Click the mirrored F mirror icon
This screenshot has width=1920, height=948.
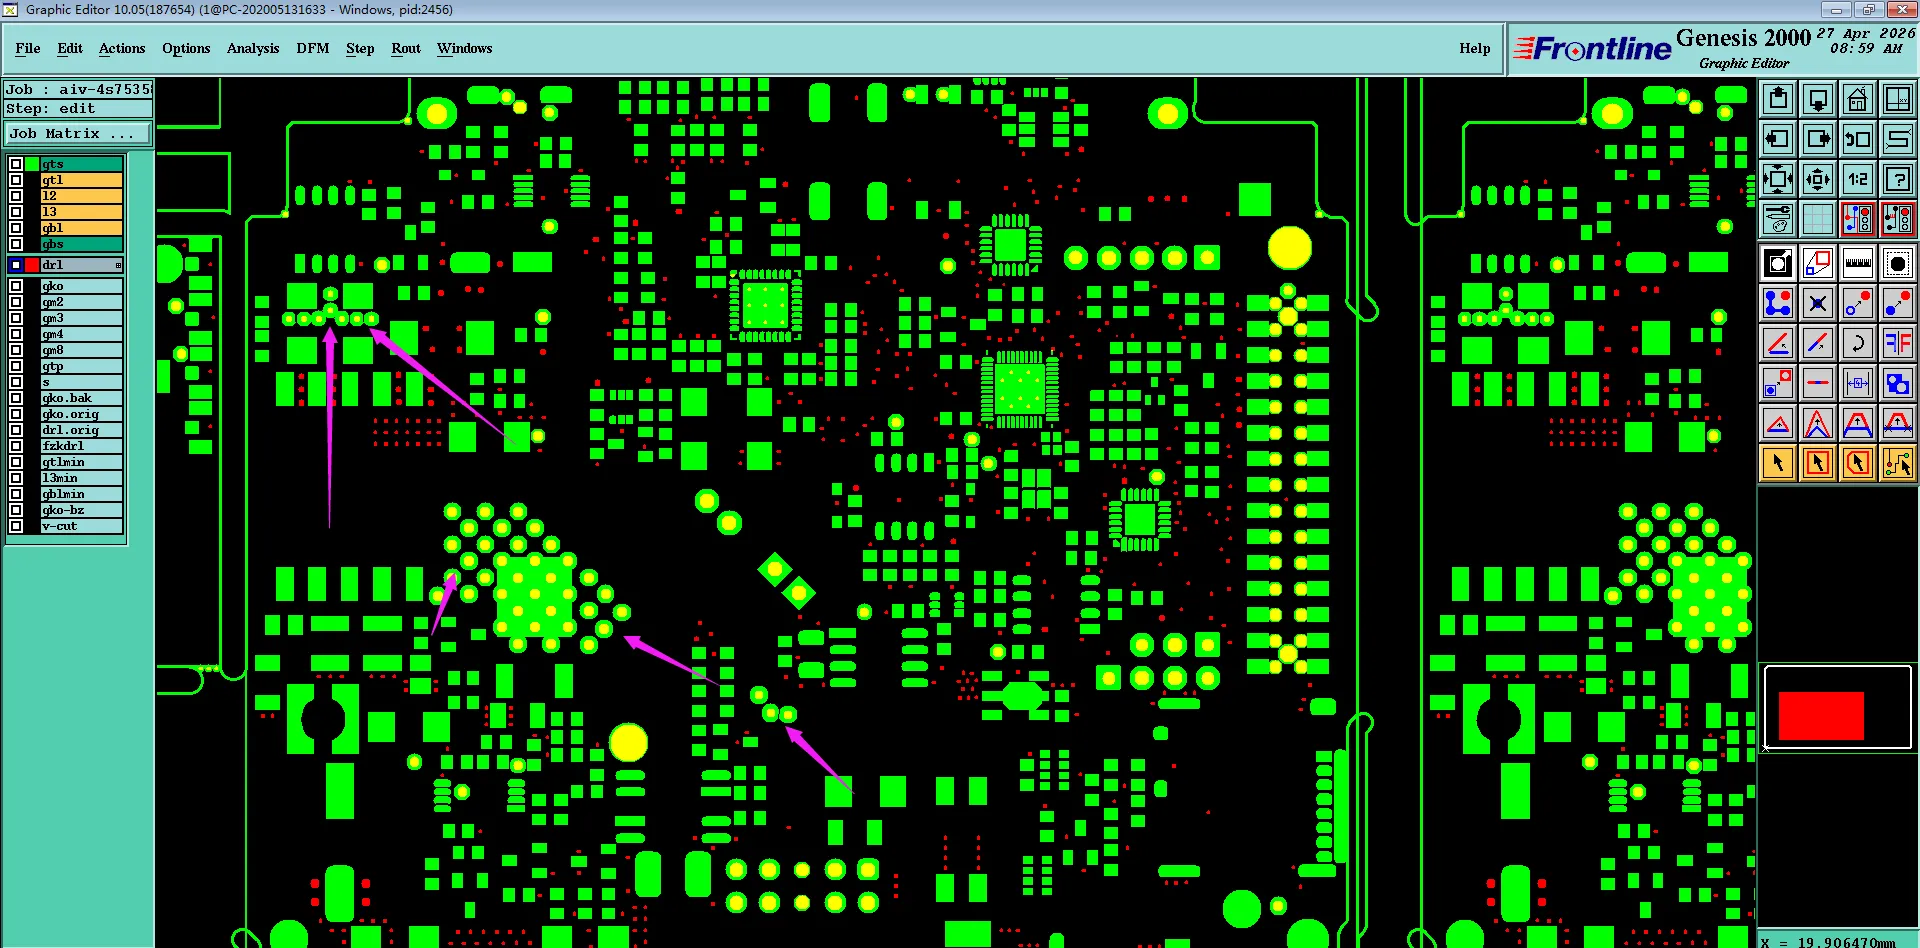click(1897, 343)
